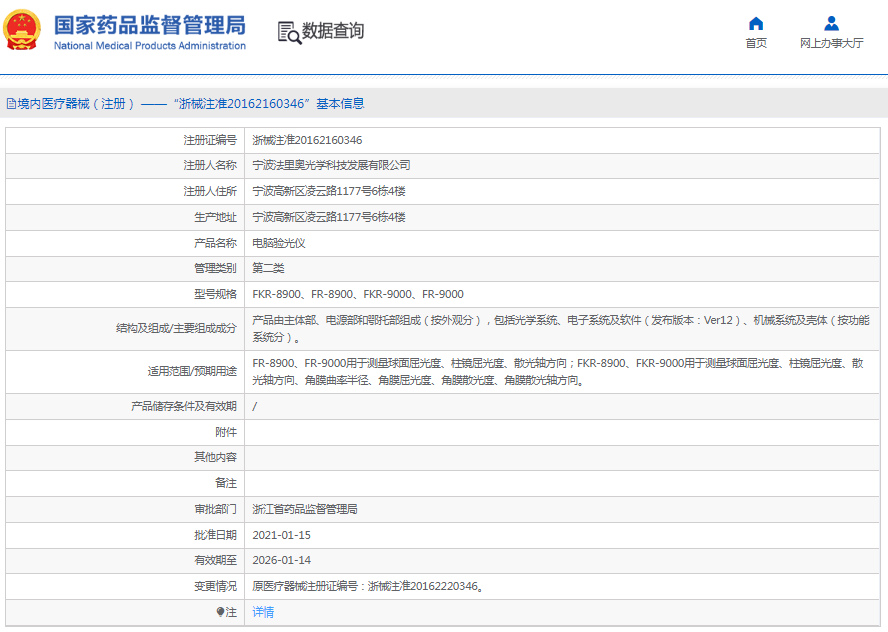Click the National Medical Products Administration subtitle
This screenshot has height=632, width=888.
149,46
